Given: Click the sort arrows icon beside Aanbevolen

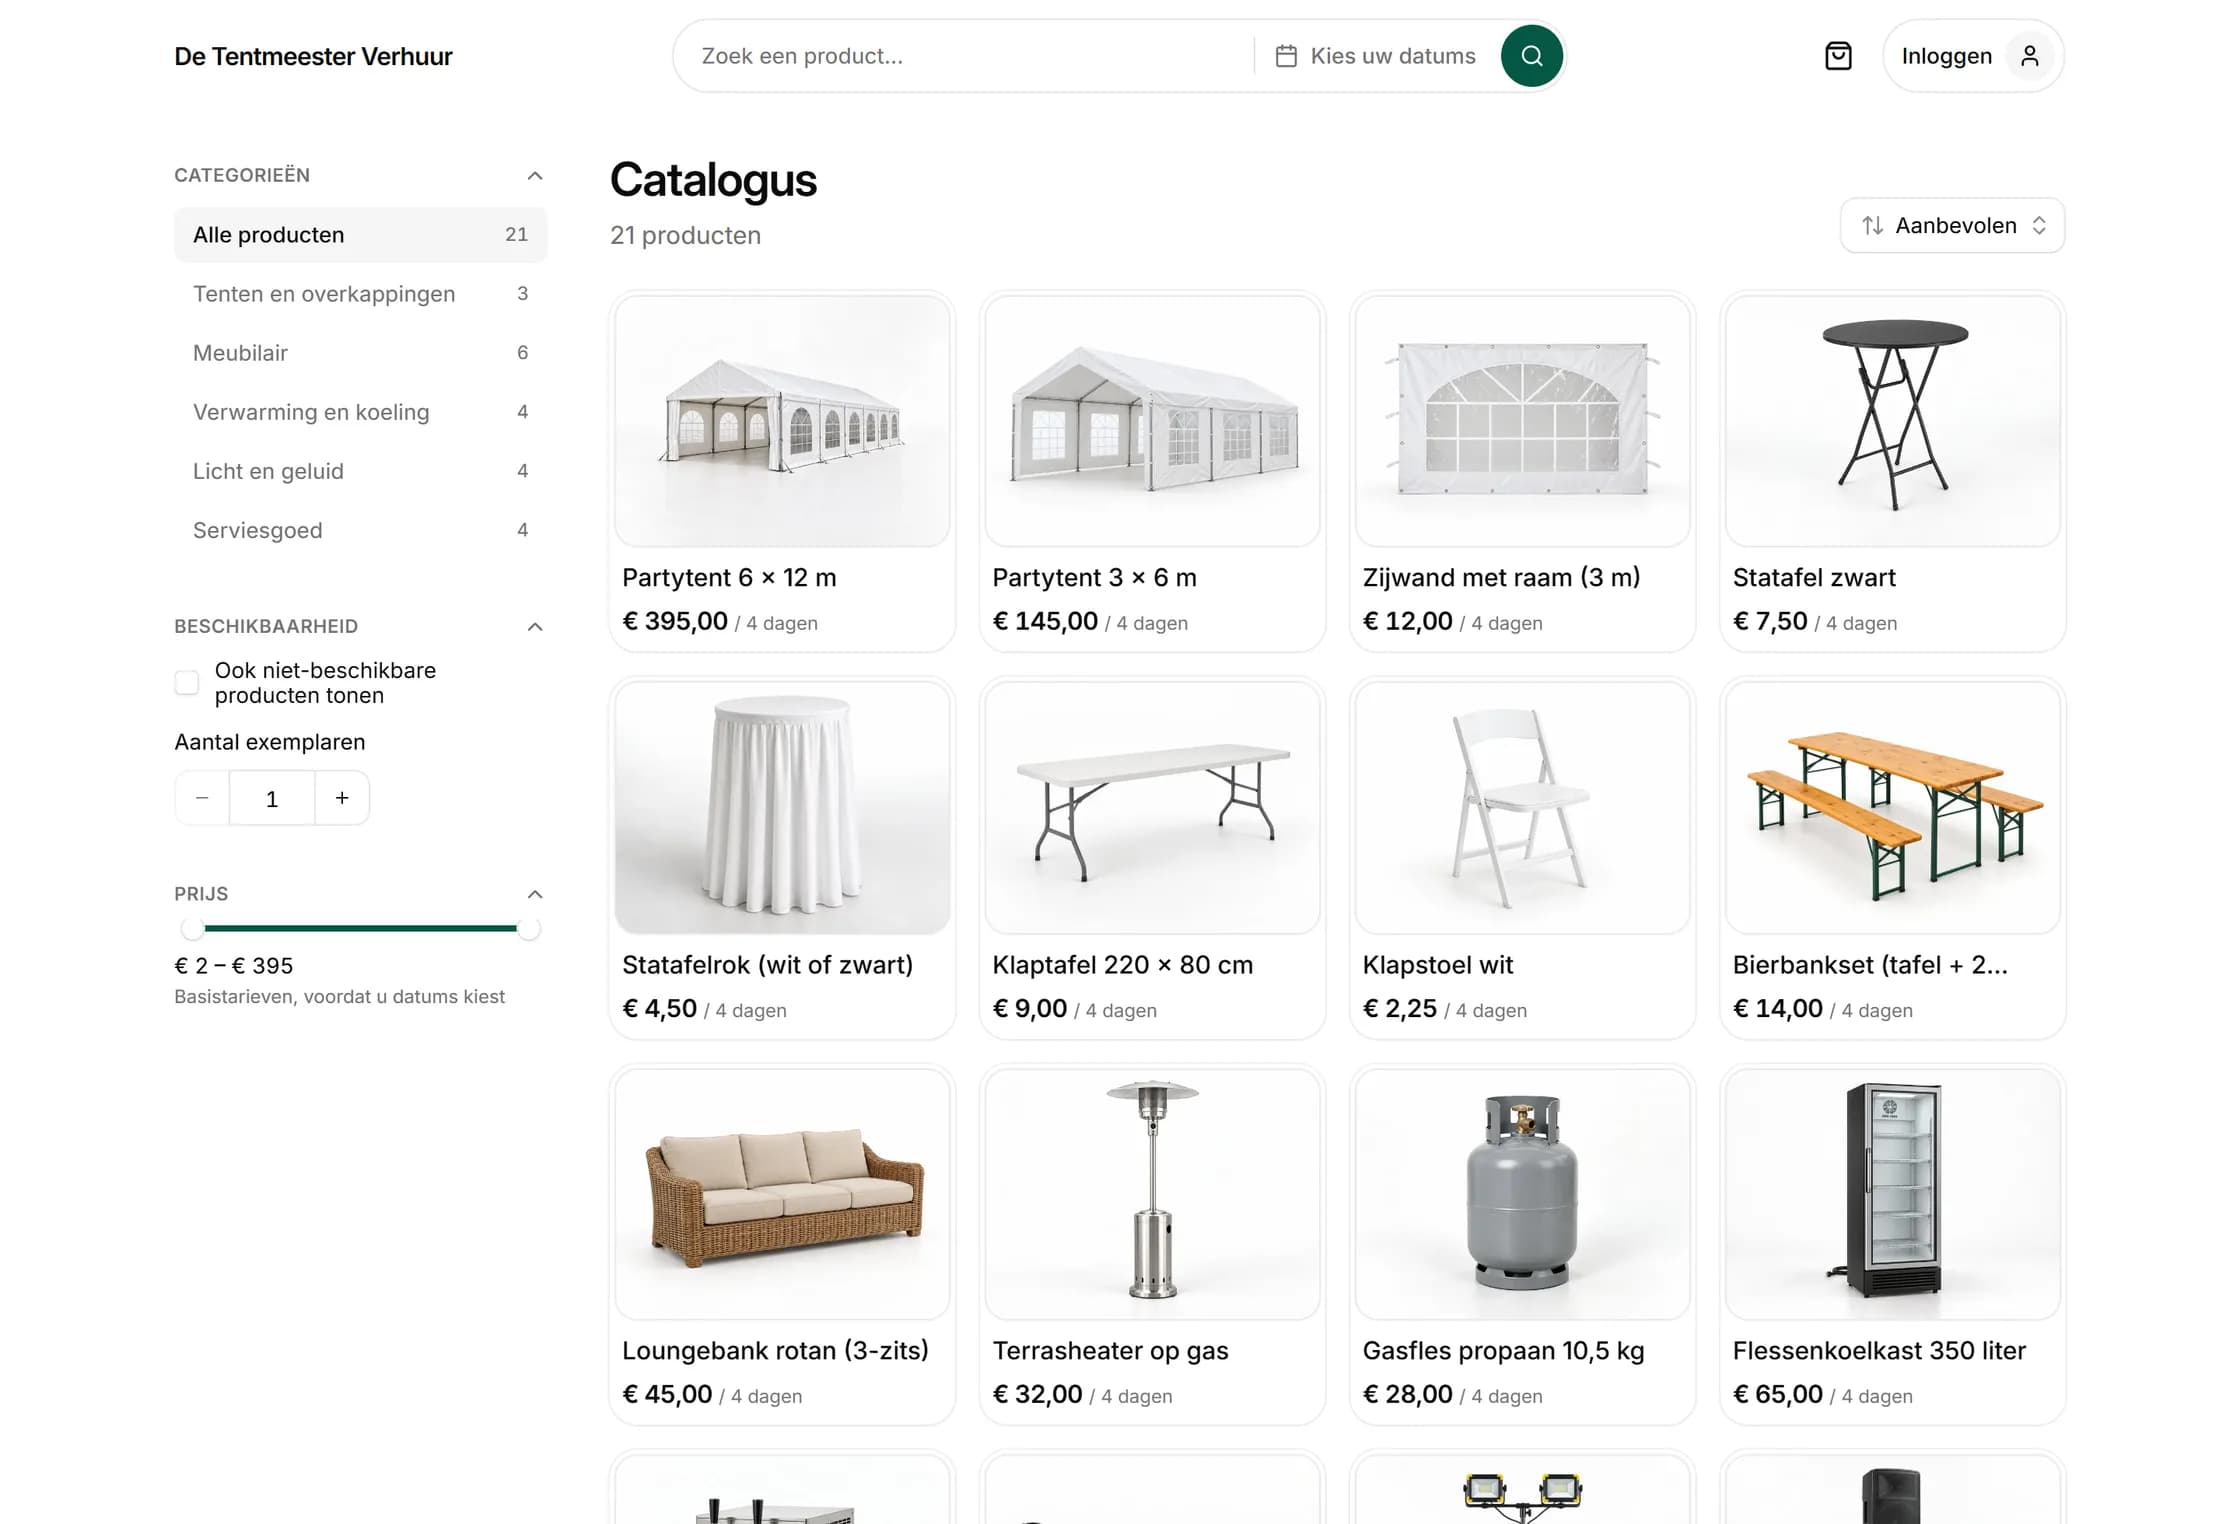Looking at the screenshot, I should (1872, 226).
